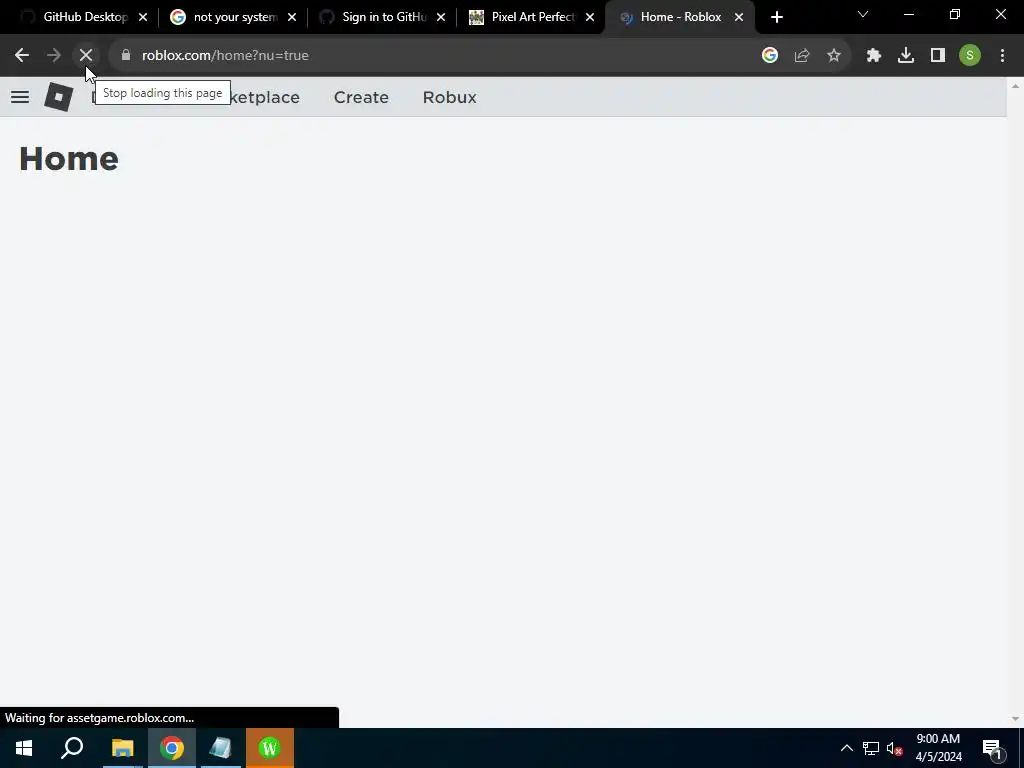Open the Create nav link
This screenshot has height=768, width=1024.
[x=361, y=97]
